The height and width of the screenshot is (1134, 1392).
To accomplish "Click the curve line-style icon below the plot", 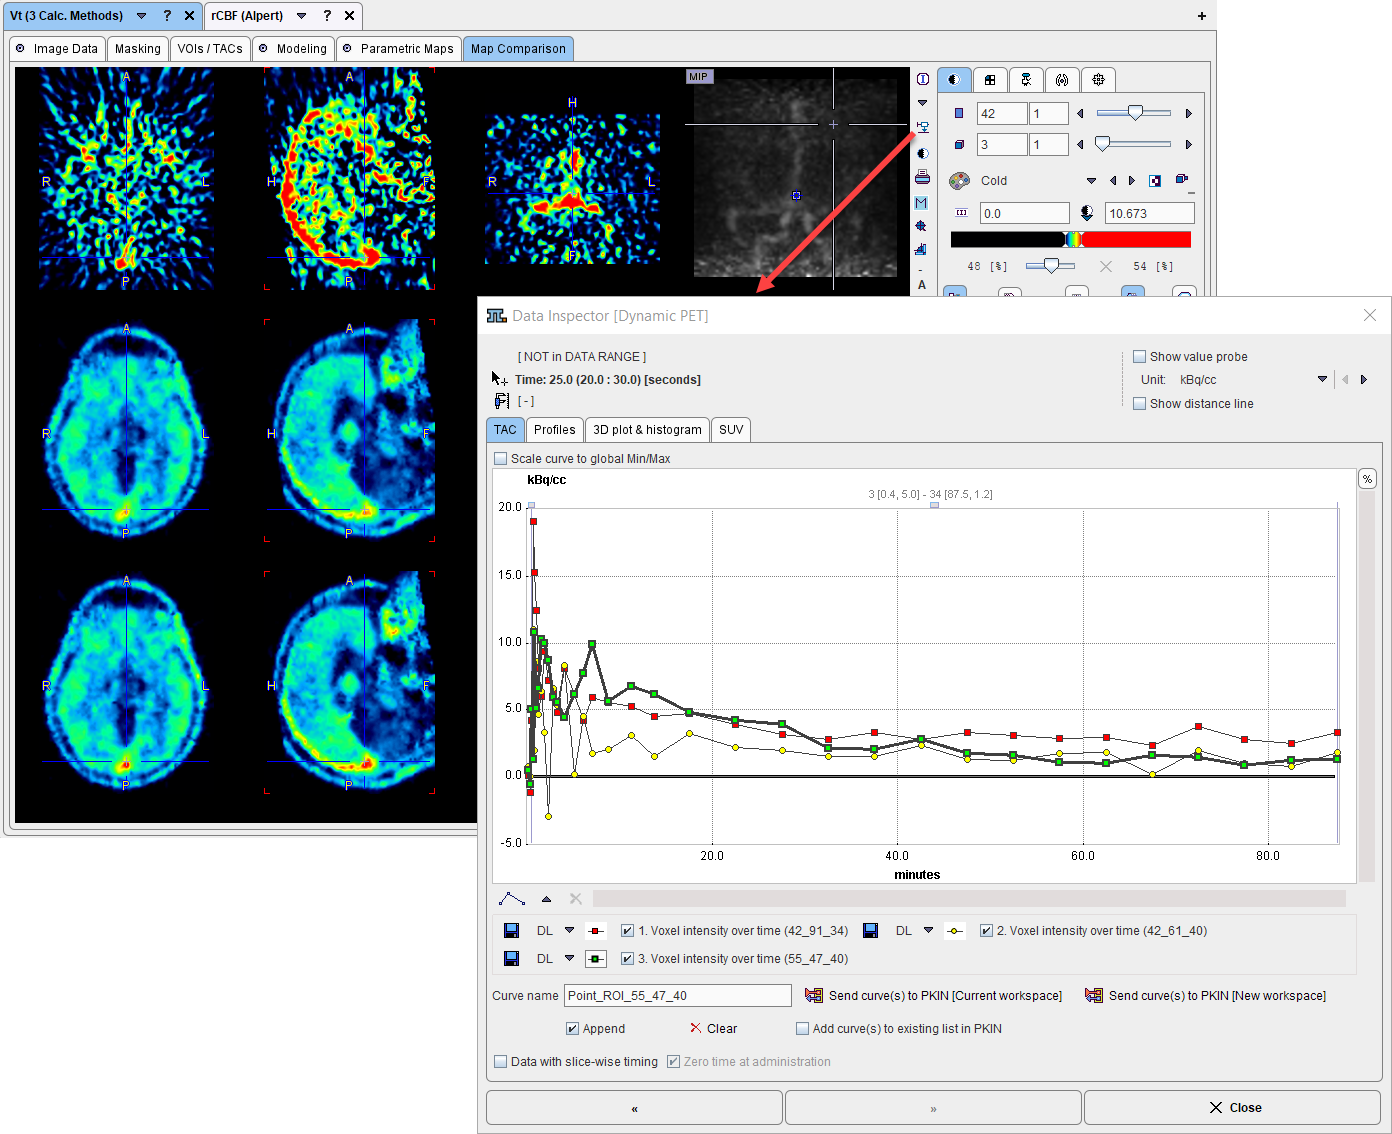I will pos(512,899).
